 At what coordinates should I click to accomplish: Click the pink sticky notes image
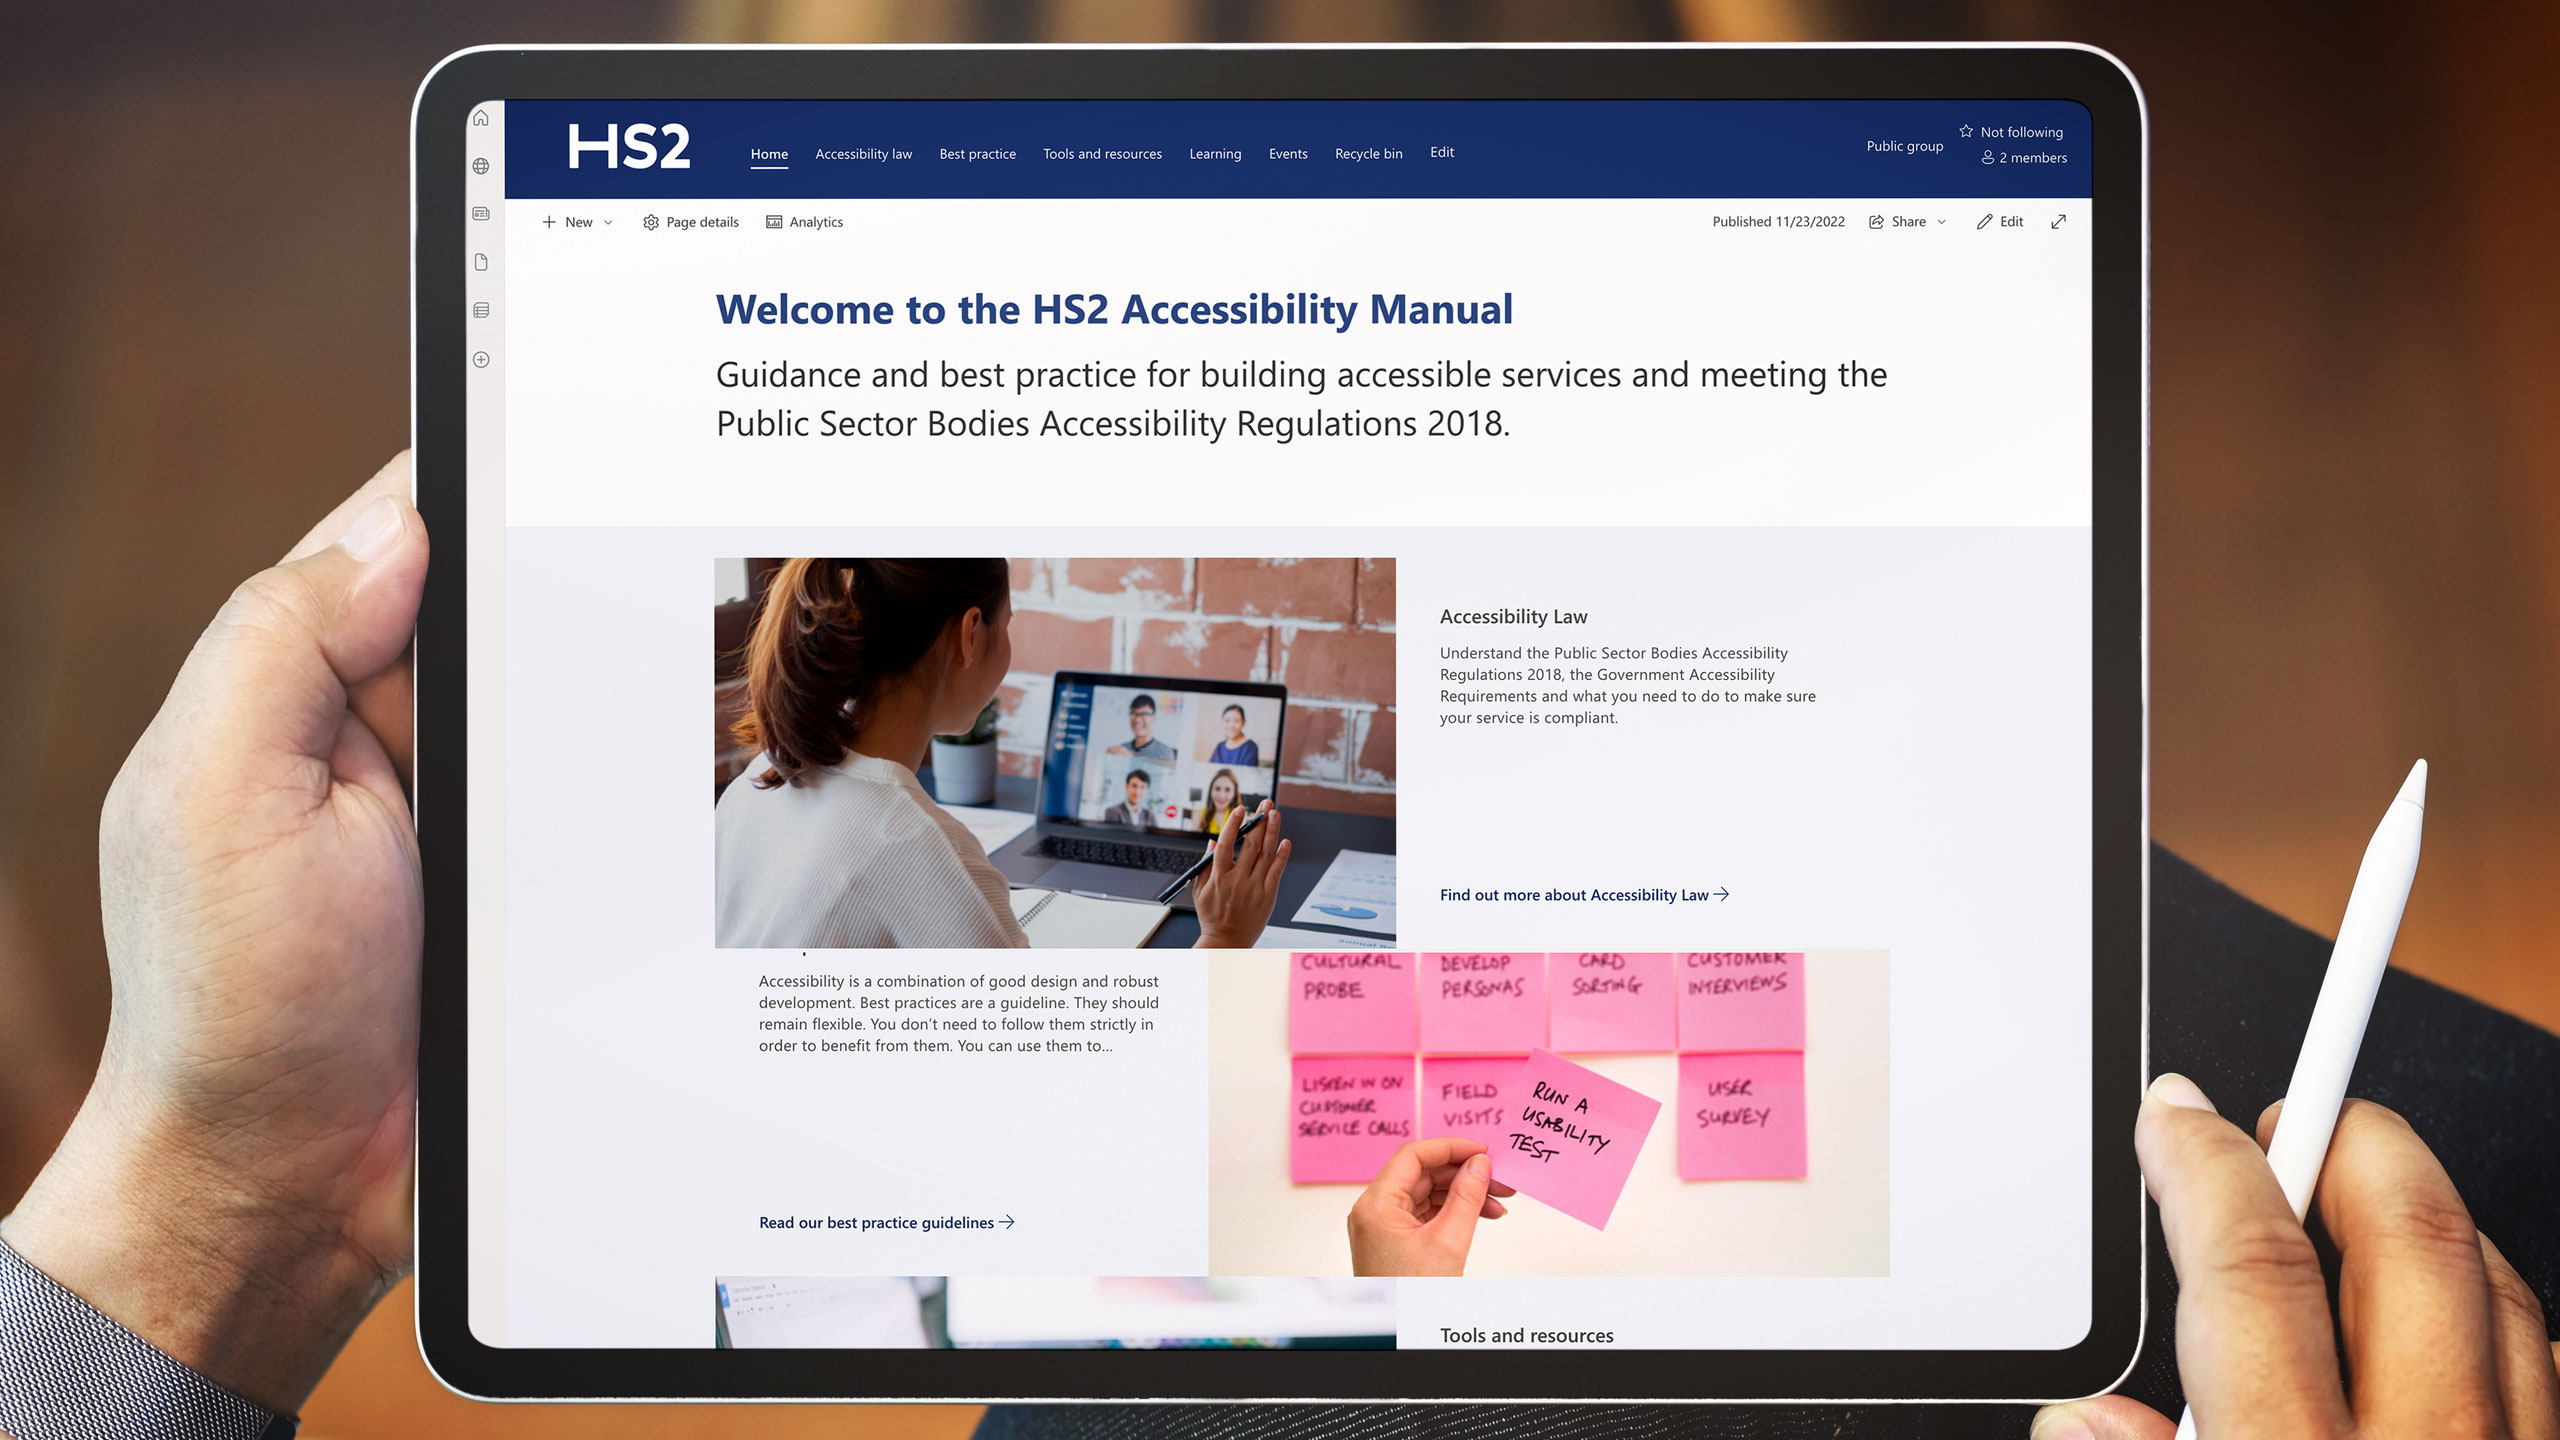tap(1549, 1112)
